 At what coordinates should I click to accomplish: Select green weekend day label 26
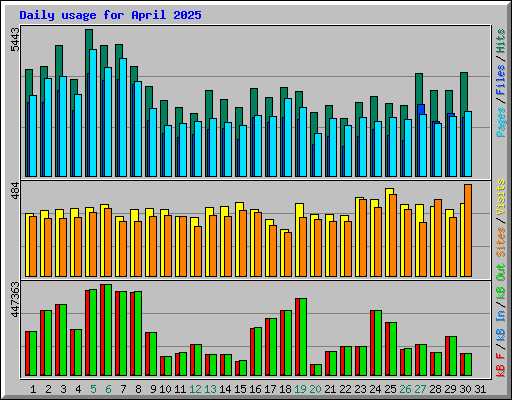click(405, 389)
